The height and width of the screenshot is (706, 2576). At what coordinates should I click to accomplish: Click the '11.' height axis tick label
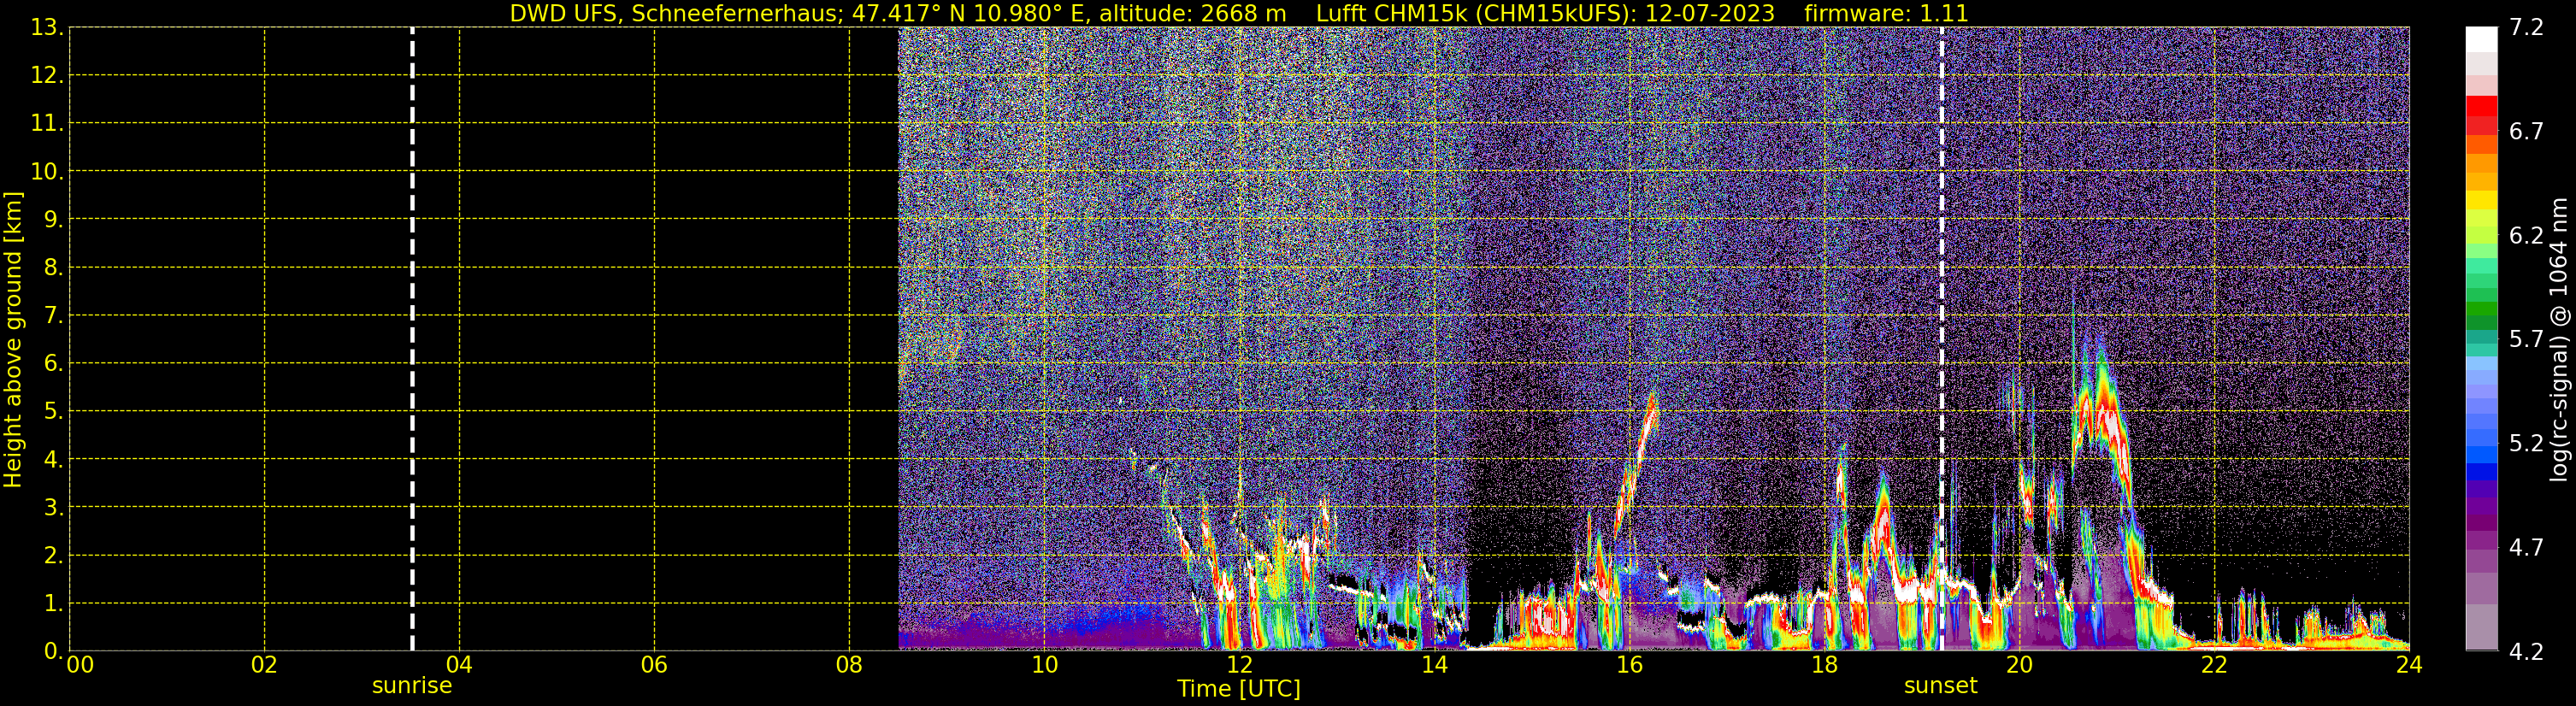(x=47, y=124)
